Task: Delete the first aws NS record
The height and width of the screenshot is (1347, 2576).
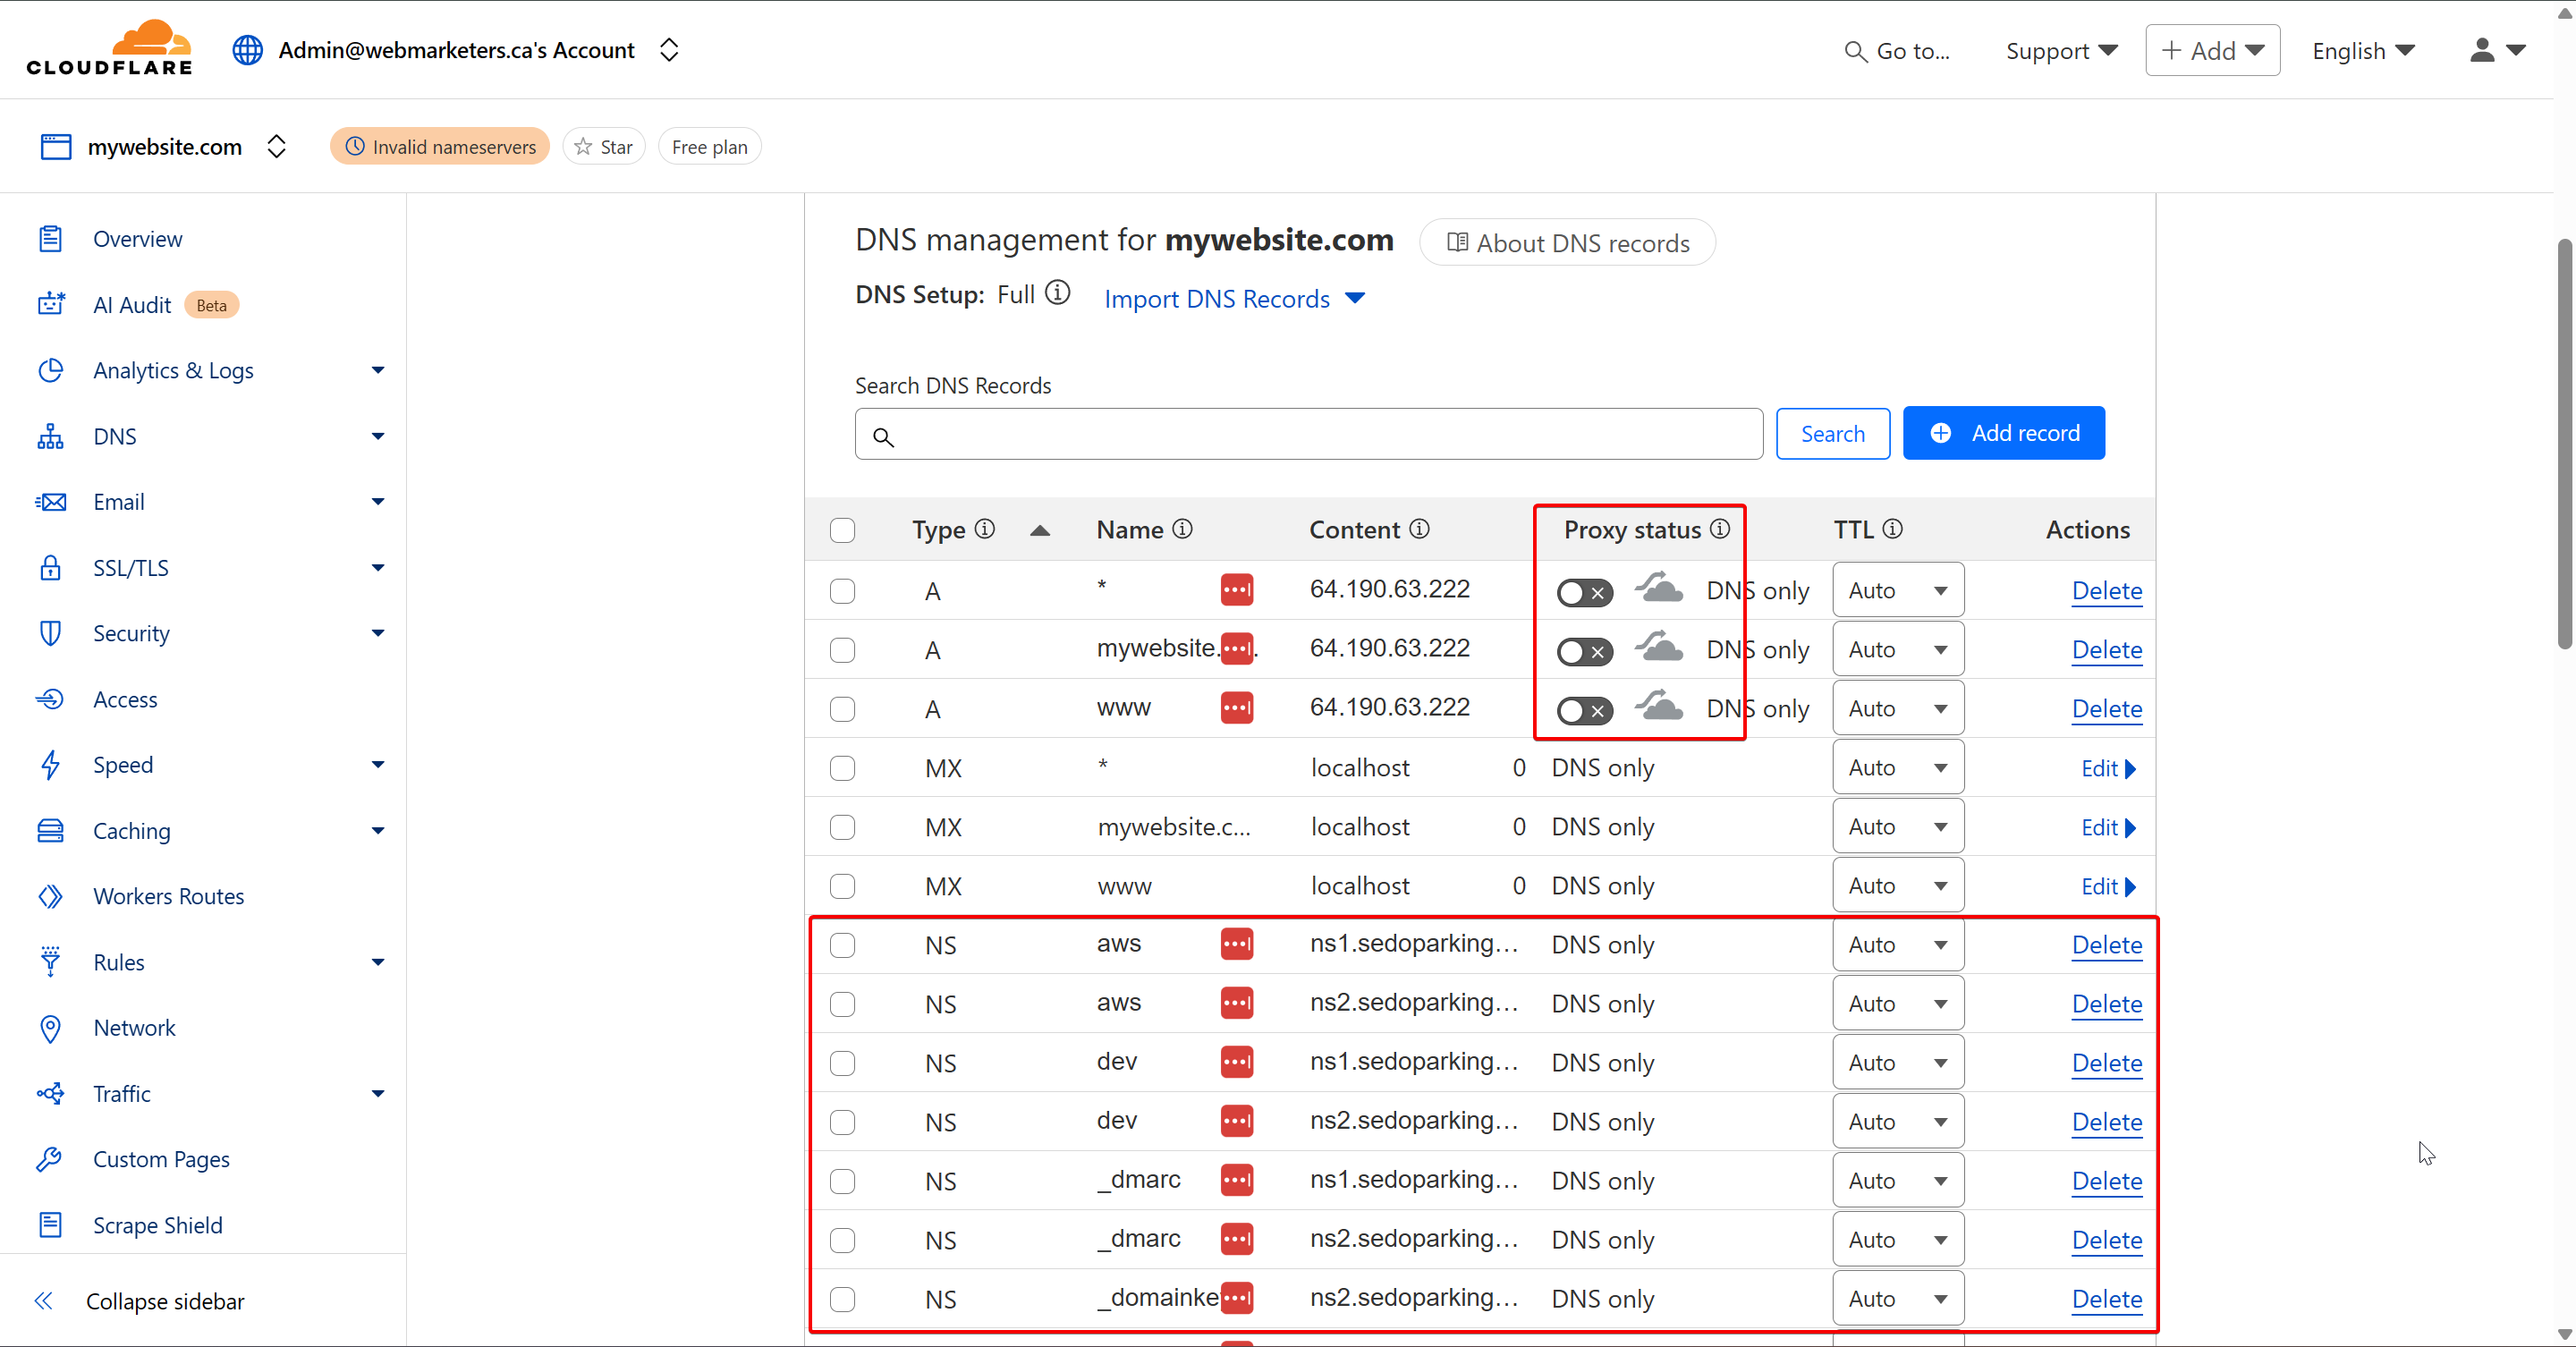Action: tap(2106, 945)
